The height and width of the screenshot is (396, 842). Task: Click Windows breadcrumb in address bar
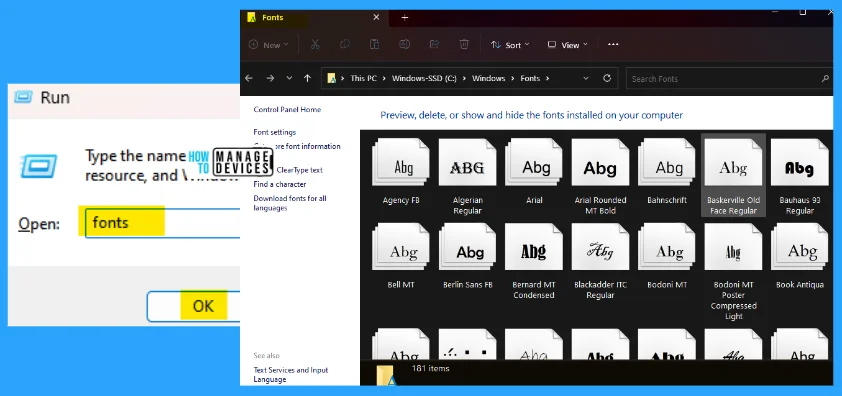tap(489, 78)
